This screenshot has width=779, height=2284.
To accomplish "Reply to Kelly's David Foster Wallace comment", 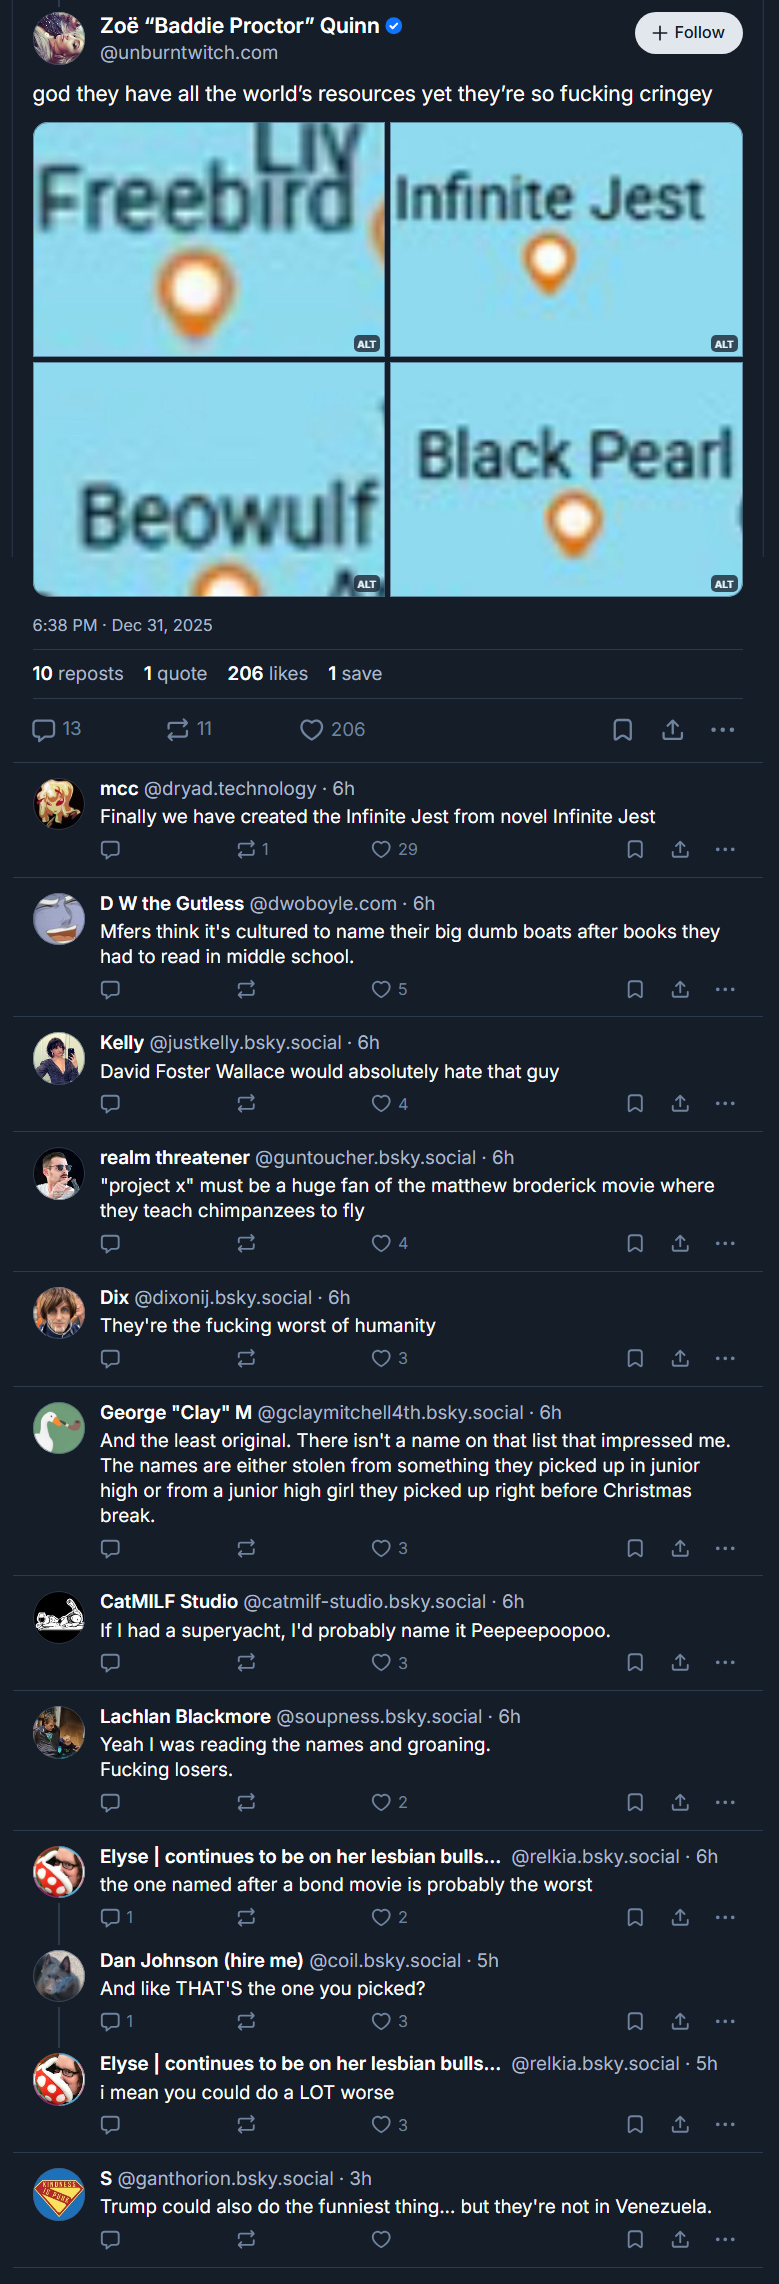I will (x=111, y=1103).
